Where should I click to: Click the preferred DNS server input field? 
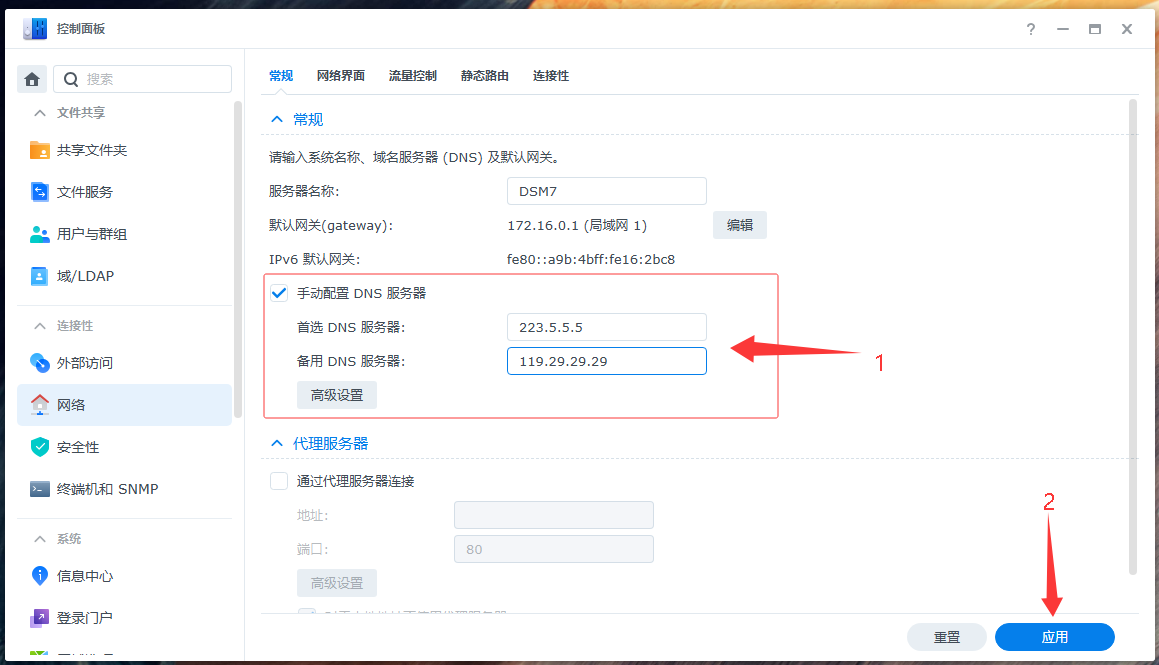coord(606,327)
